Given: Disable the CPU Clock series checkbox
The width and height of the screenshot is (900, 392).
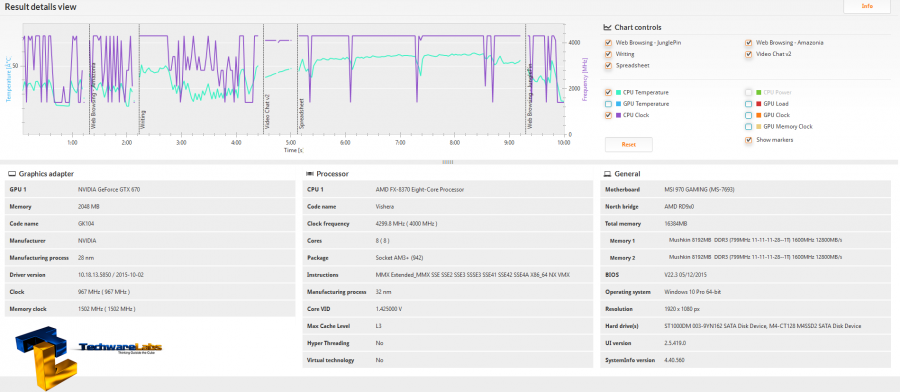Looking at the screenshot, I should [x=608, y=115].
